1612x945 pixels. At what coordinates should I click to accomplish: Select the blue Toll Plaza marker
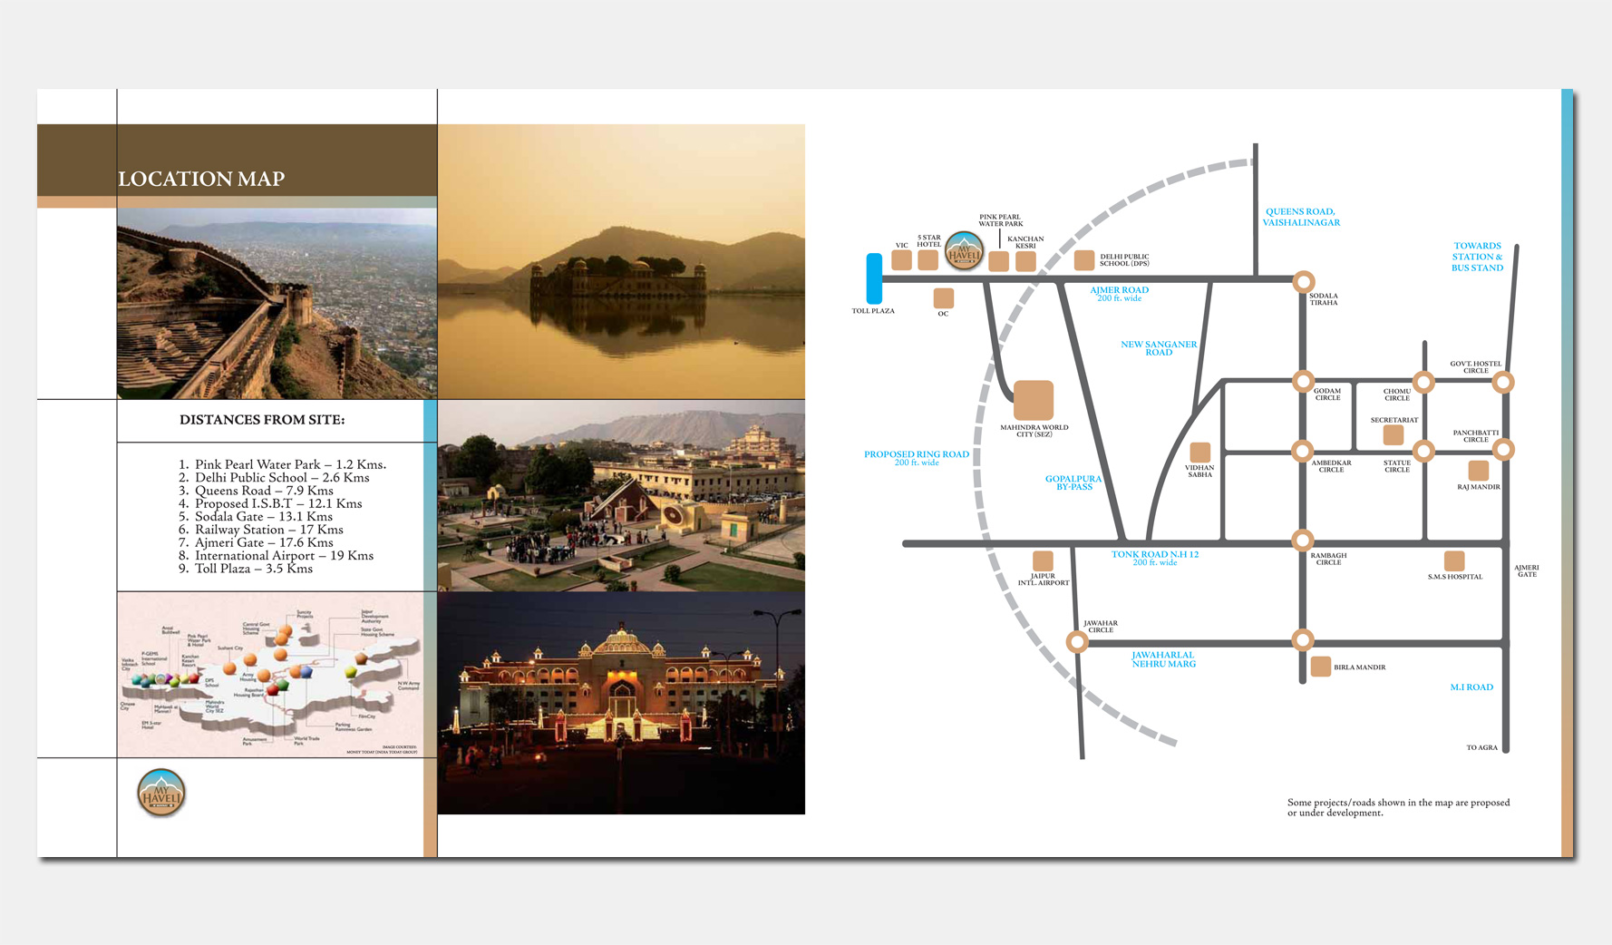click(874, 278)
